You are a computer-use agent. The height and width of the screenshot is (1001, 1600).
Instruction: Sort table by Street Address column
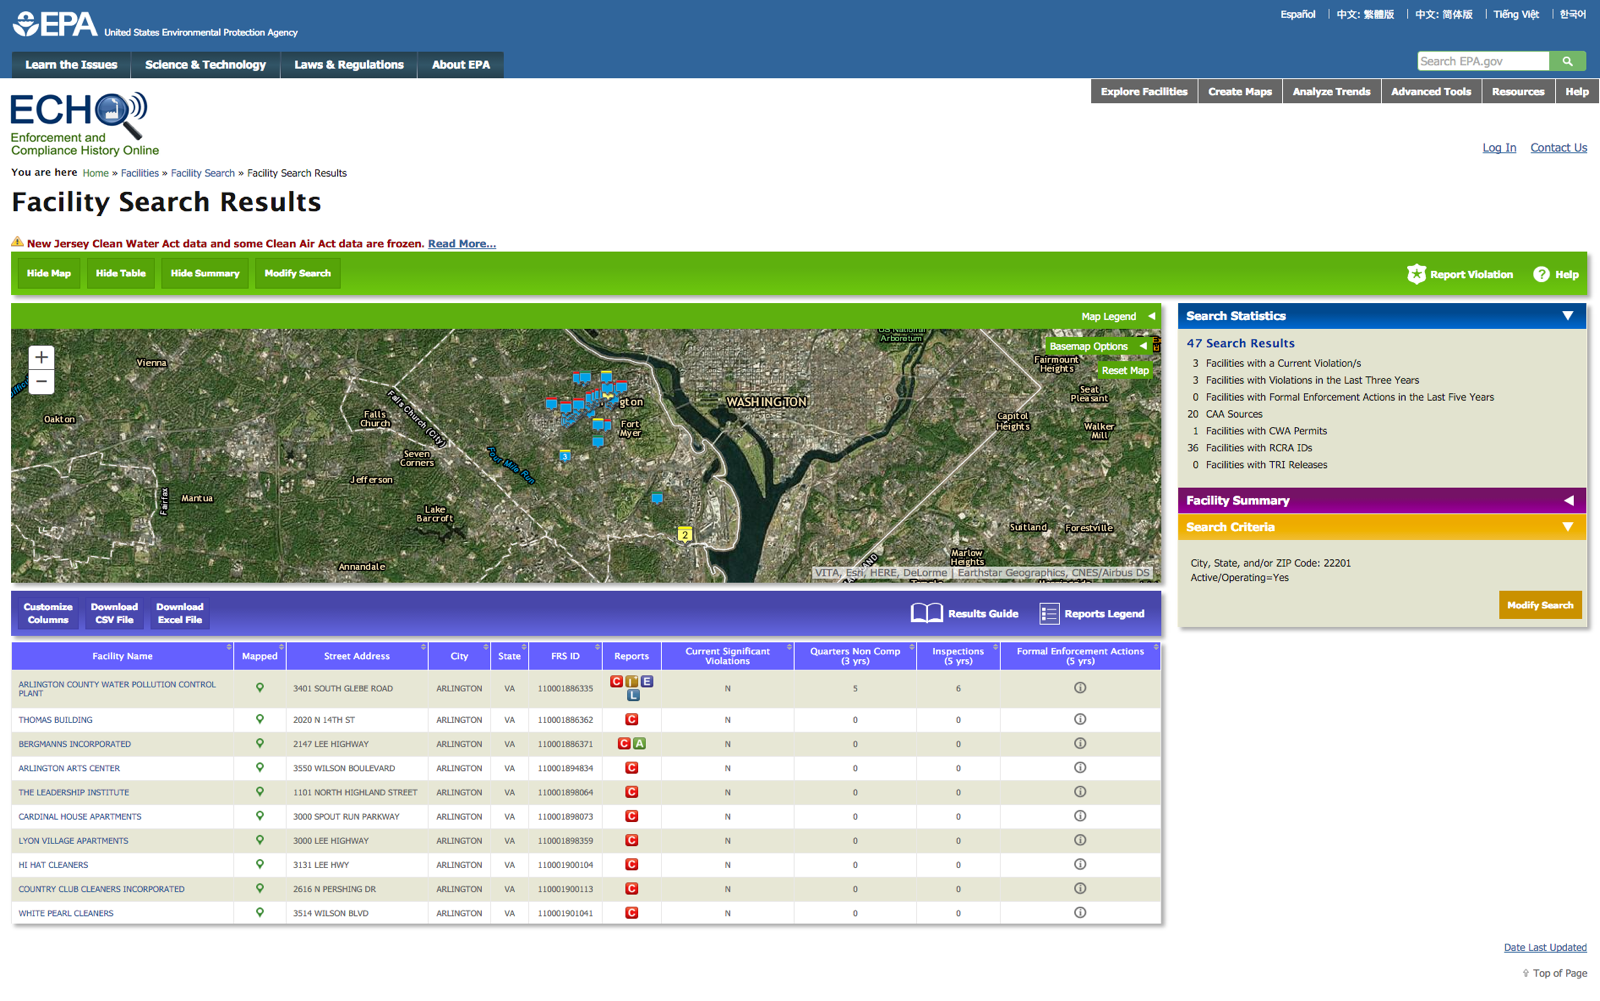click(x=357, y=656)
